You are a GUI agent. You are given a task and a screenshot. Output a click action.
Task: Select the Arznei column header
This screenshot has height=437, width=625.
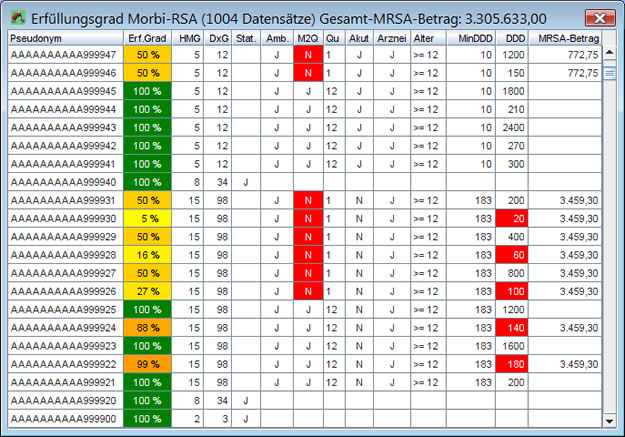(x=390, y=38)
